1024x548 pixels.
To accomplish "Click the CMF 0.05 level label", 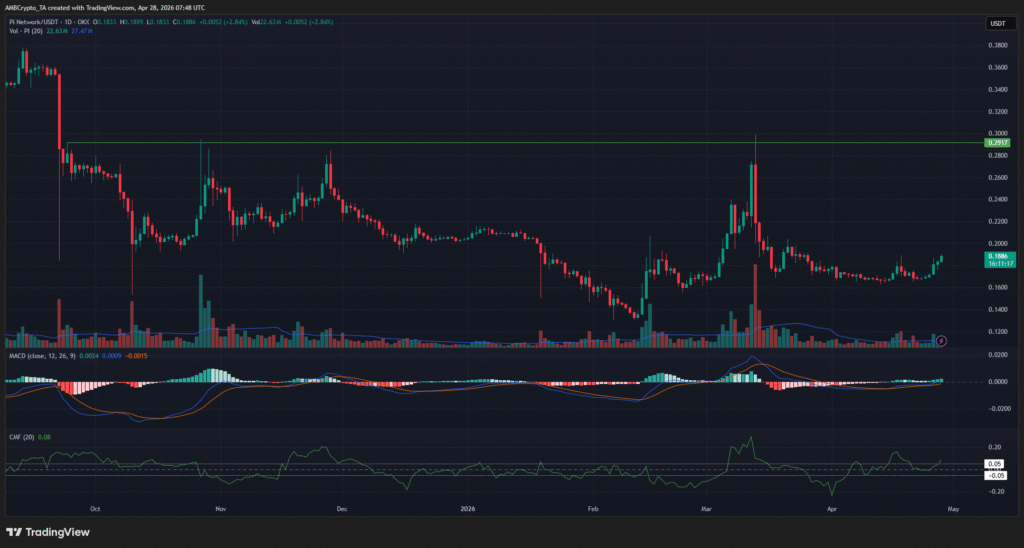I will (x=995, y=464).
